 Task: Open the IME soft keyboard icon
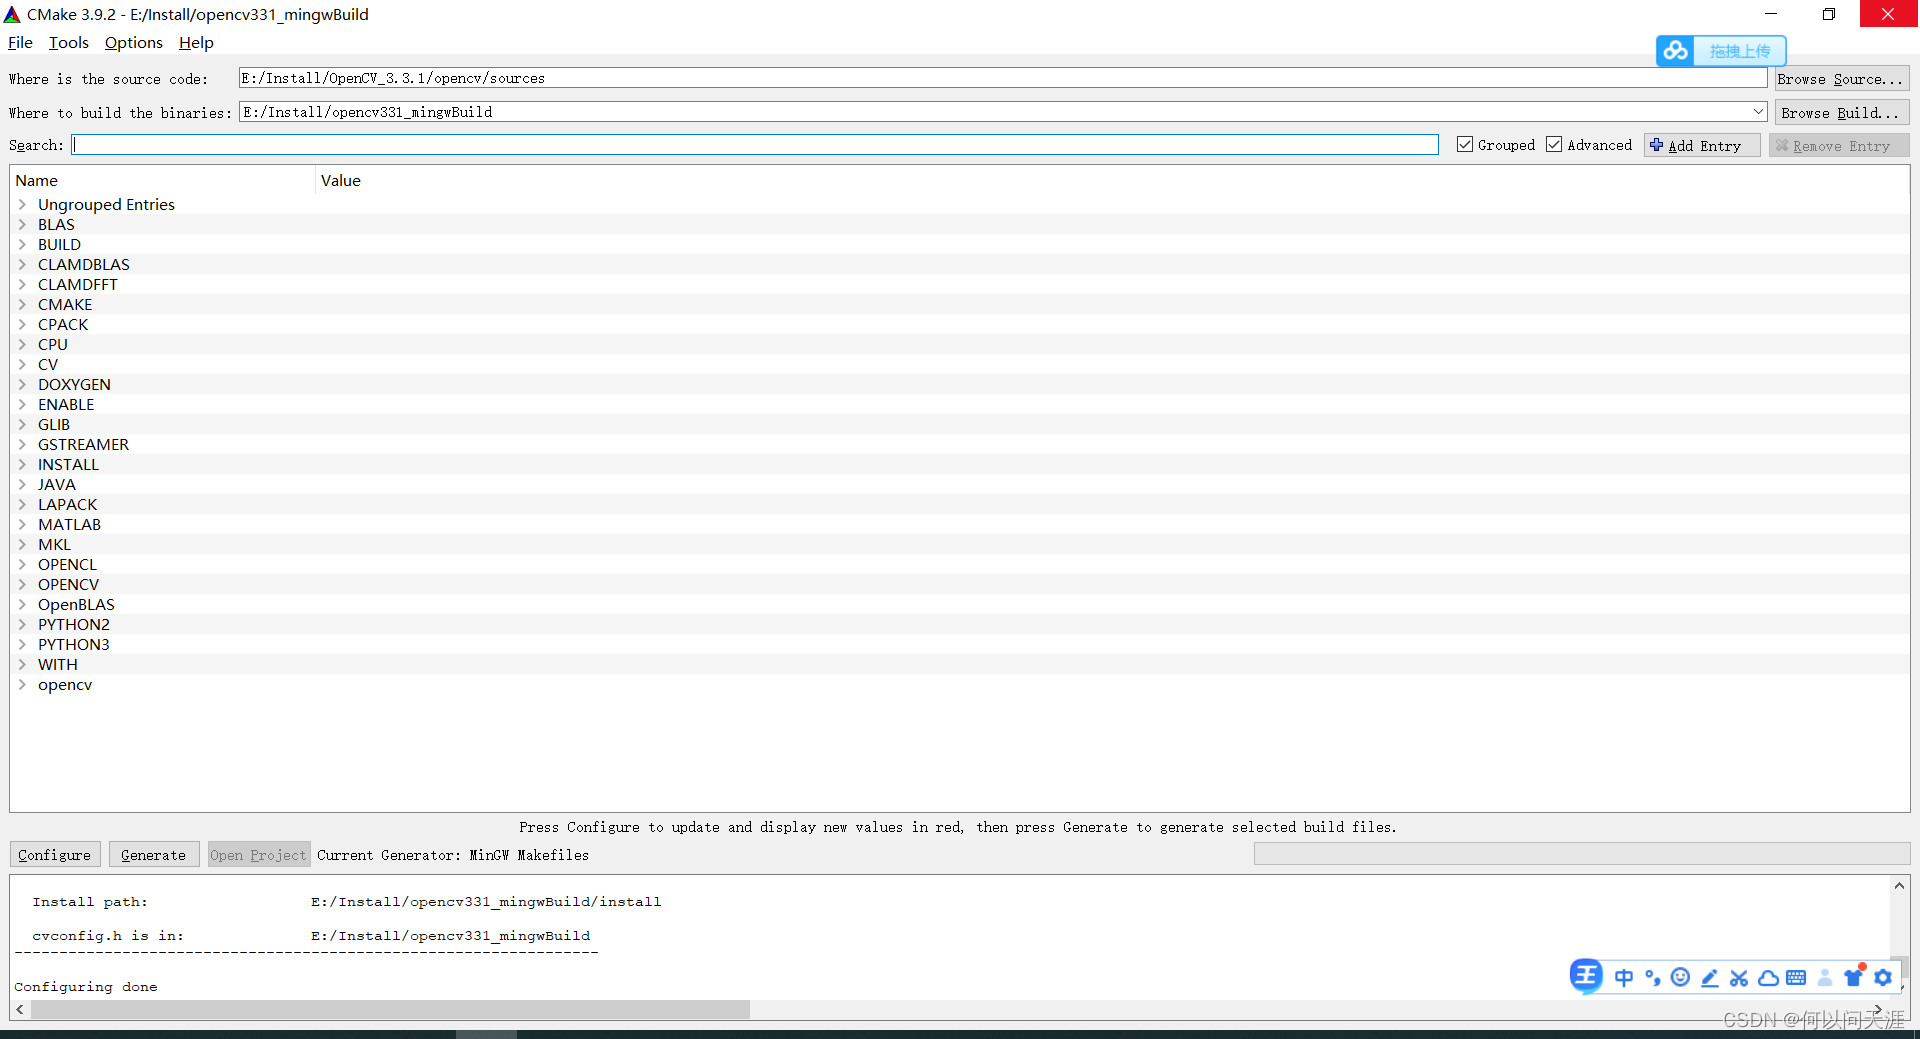[x=1796, y=977]
